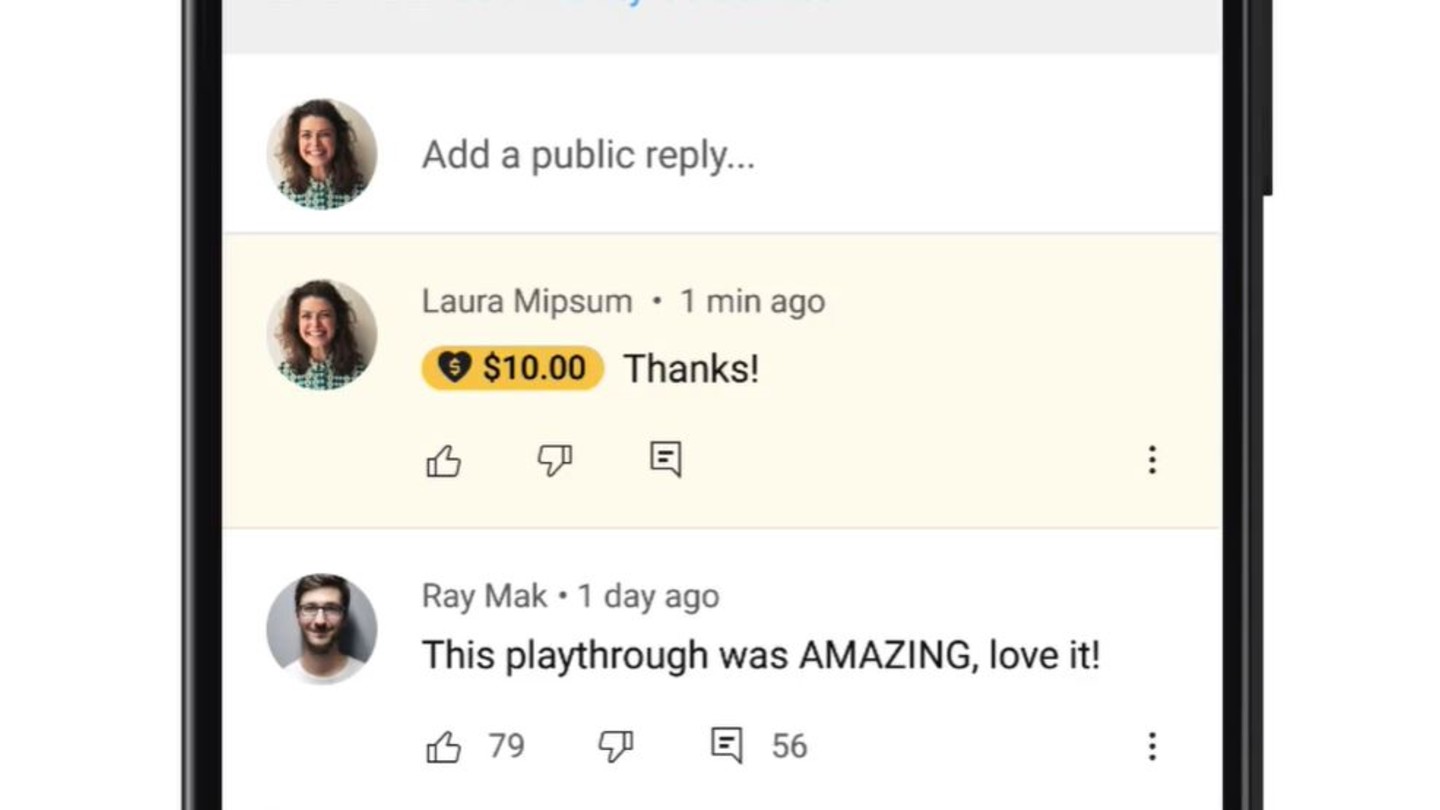Open Ray Mak's channel page
Image resolution: width=1440 pixels, height=810 pixels.
click(x=481, y=596)
